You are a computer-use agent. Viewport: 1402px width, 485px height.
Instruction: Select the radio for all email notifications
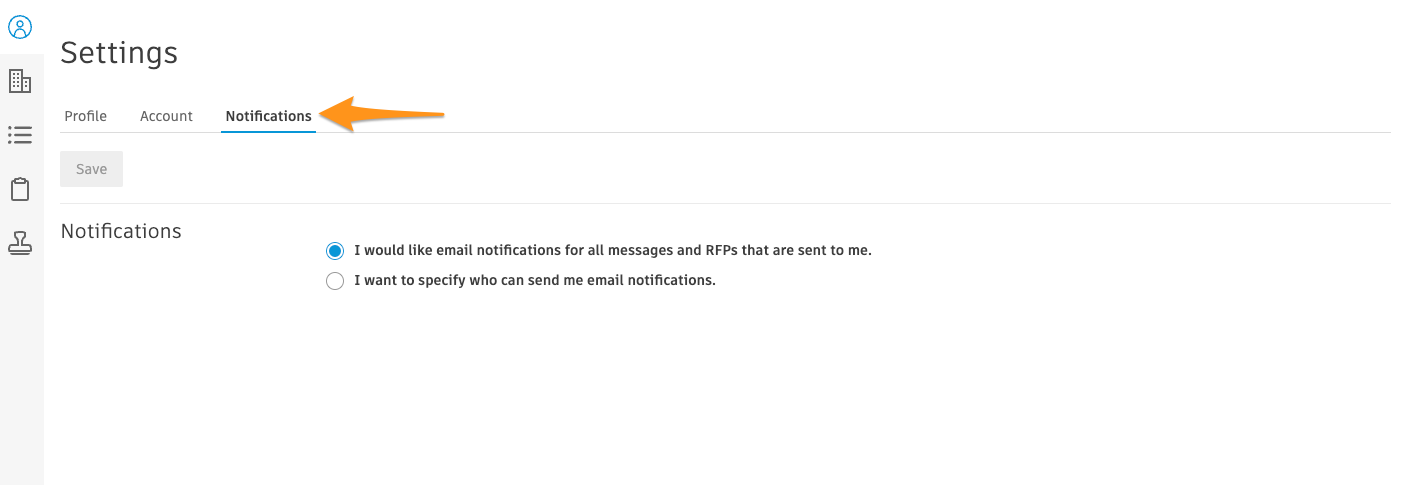tap(335, 251)
